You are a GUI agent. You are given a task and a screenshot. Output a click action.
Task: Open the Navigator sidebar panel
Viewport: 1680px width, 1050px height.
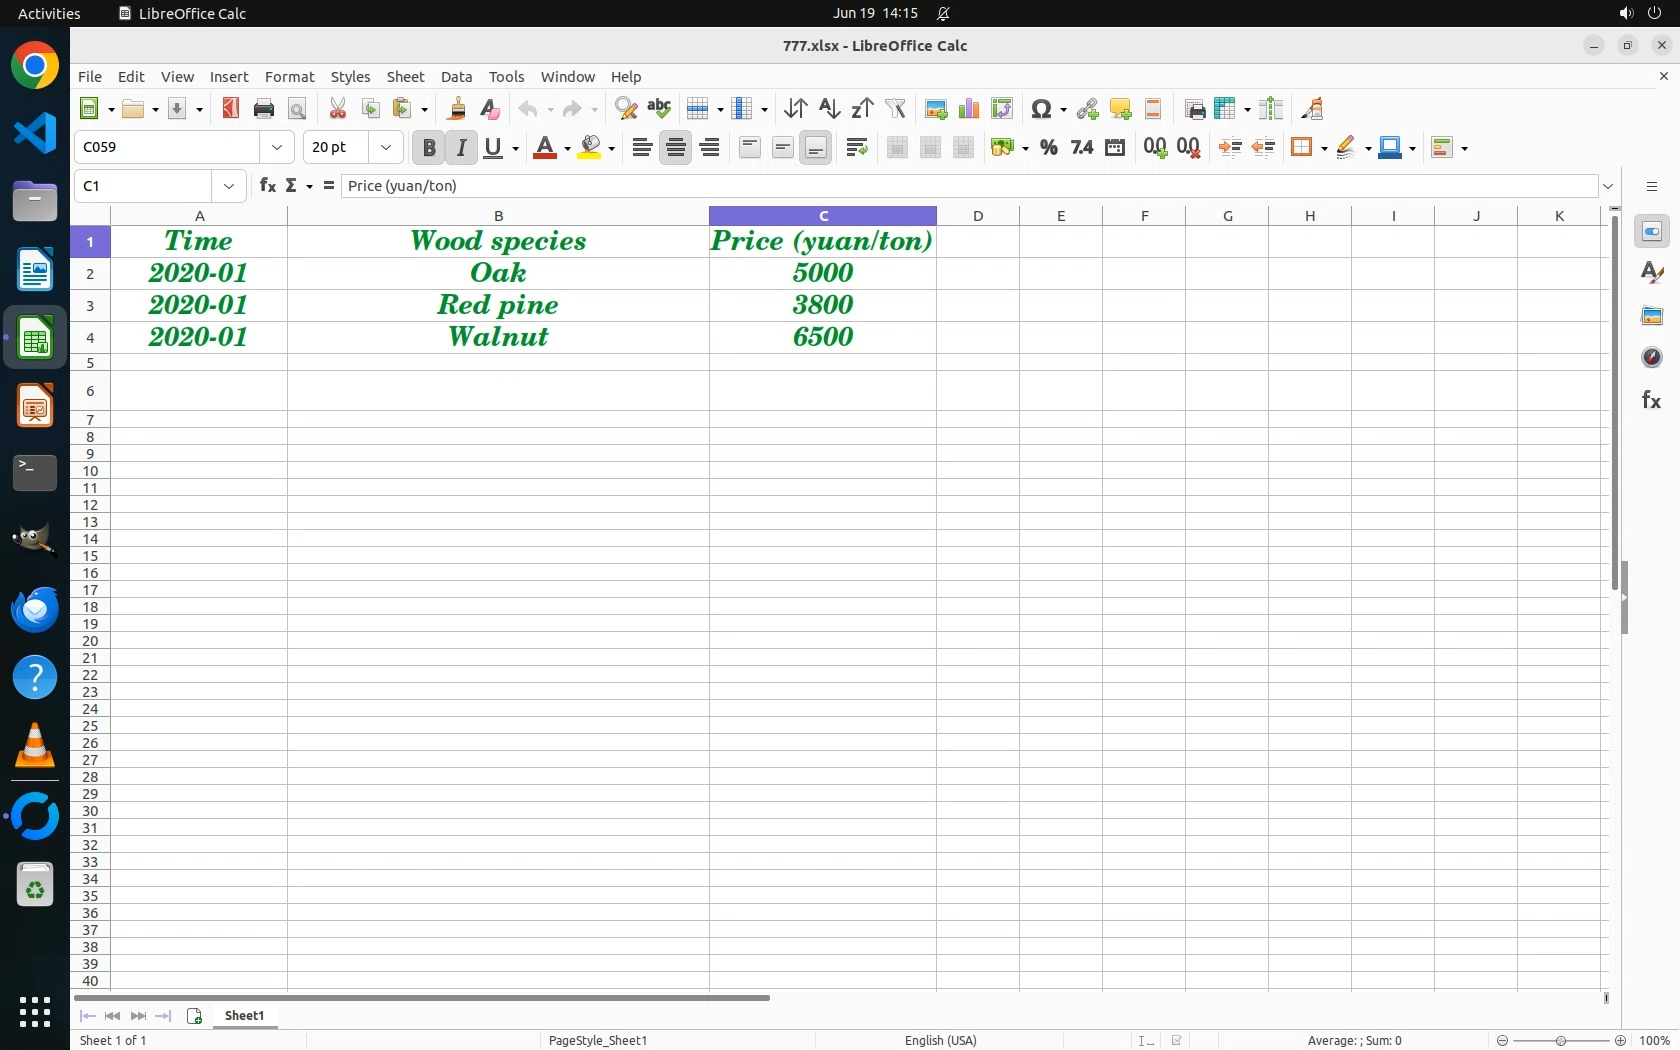point(1651,358)
